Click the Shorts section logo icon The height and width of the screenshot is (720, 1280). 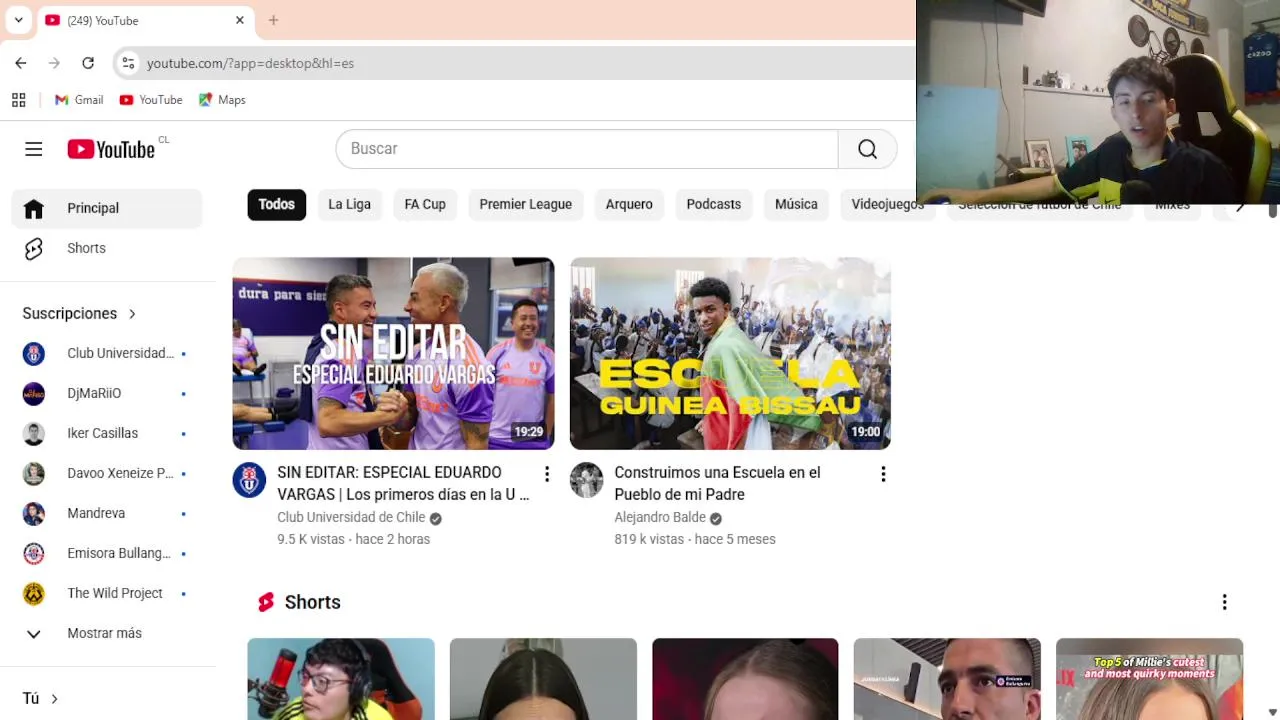pyautogui.click(x=266, y=602)
